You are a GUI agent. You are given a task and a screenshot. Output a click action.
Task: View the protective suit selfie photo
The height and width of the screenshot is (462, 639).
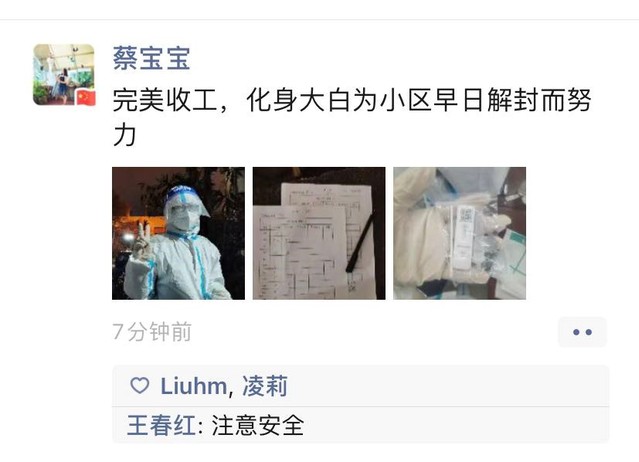[178, 233]
